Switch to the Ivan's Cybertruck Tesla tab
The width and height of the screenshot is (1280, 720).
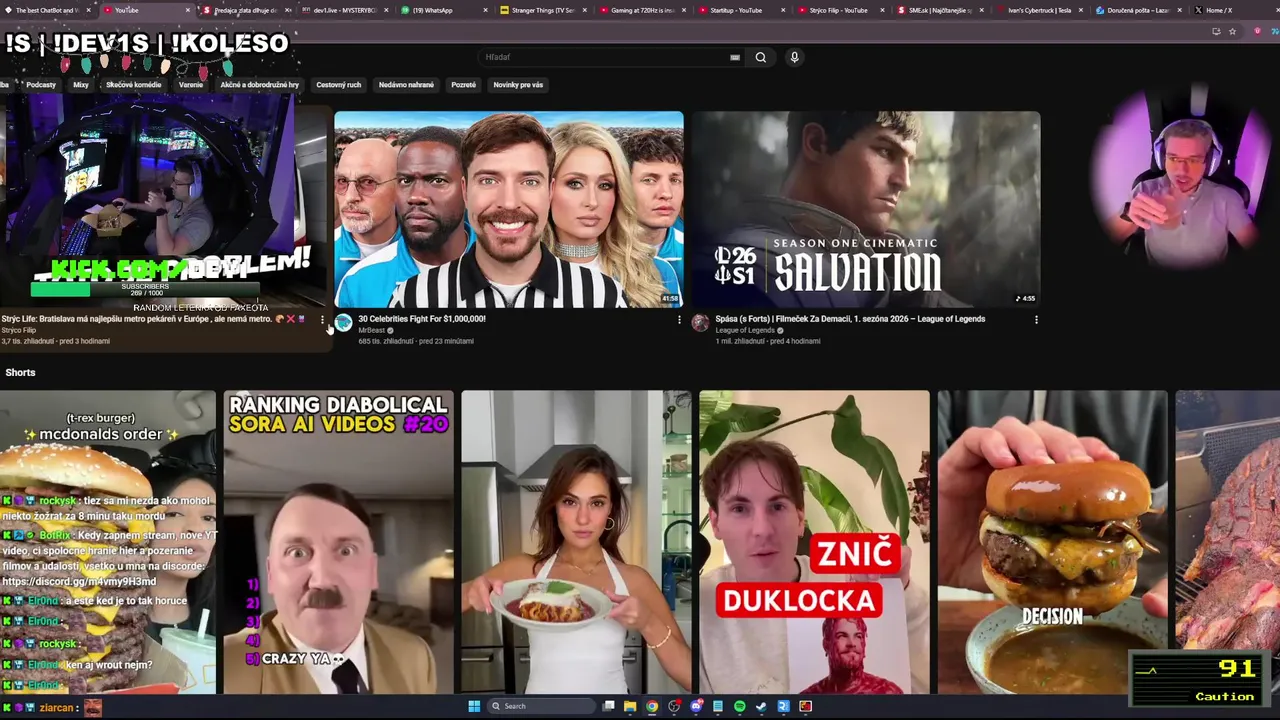(1040, 10)
